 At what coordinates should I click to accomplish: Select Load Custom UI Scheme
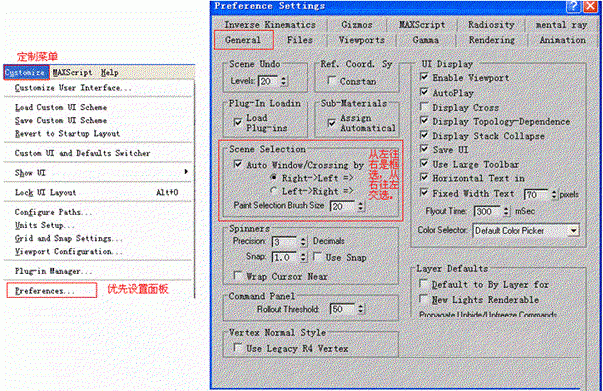tap(61, 107)
